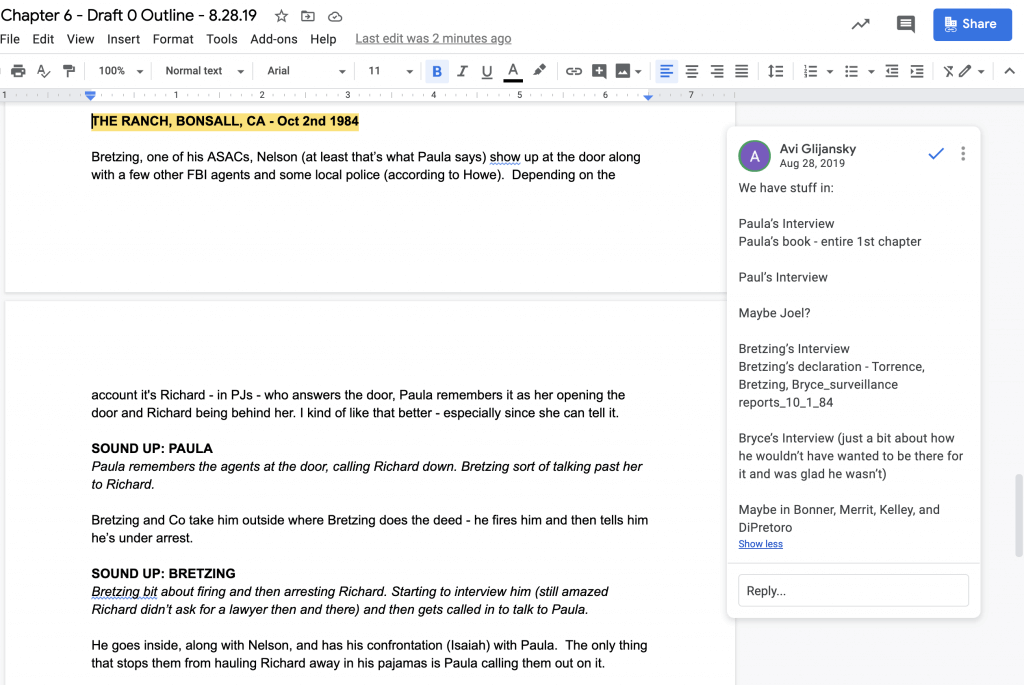1024x685 pixels.
Task: Toggle underline formatting
Action: tap(487, 71)
